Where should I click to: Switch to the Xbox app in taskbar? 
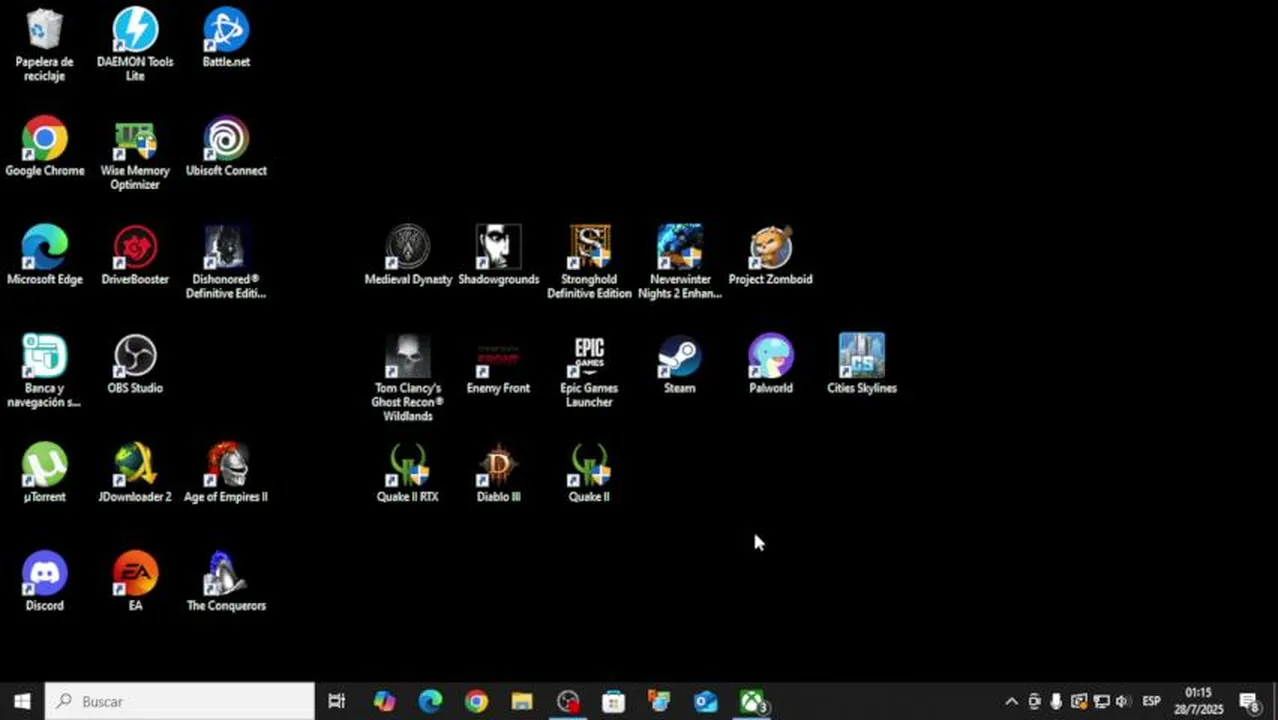[751, 701]
